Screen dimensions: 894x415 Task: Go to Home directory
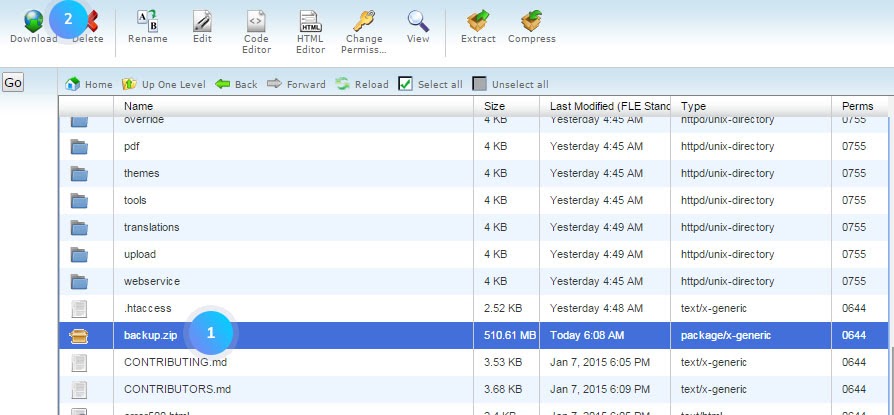pyautogui.click(x=88, y=84)
